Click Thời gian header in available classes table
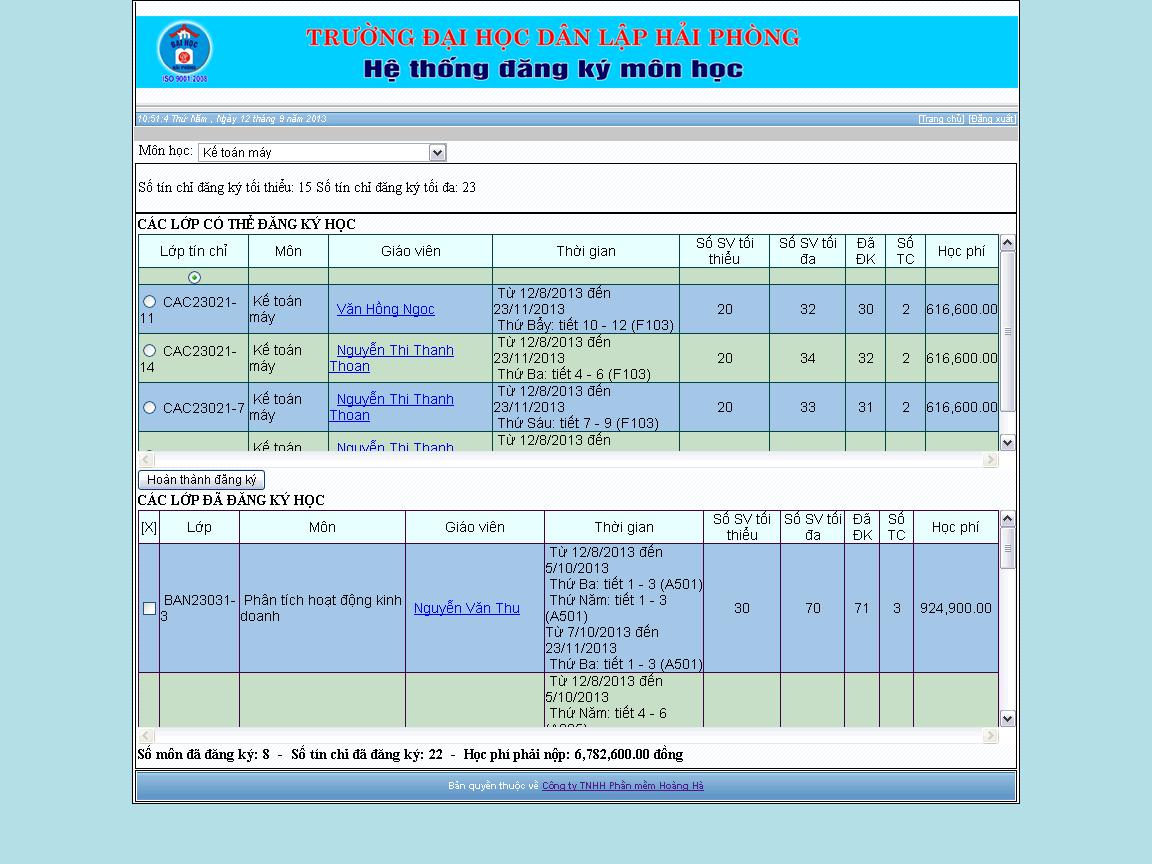 [x=586, y=251]
